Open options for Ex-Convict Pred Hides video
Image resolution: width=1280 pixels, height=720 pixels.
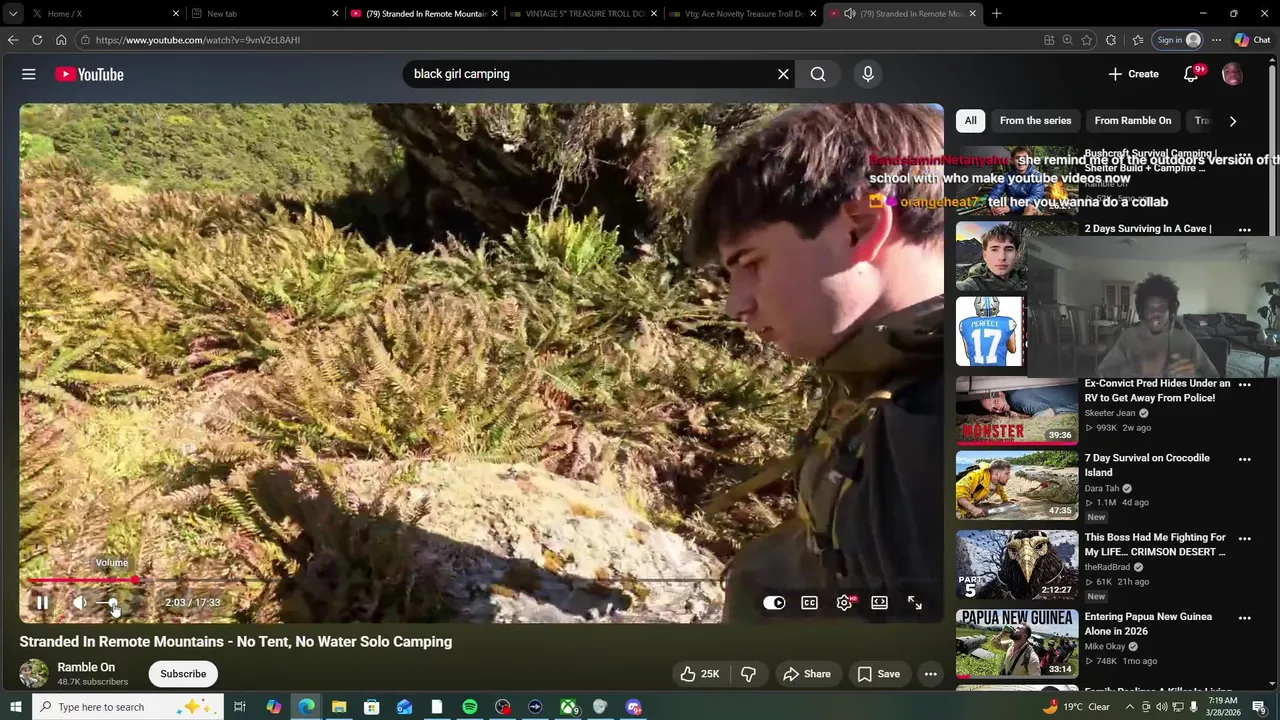coord(1244,384)
